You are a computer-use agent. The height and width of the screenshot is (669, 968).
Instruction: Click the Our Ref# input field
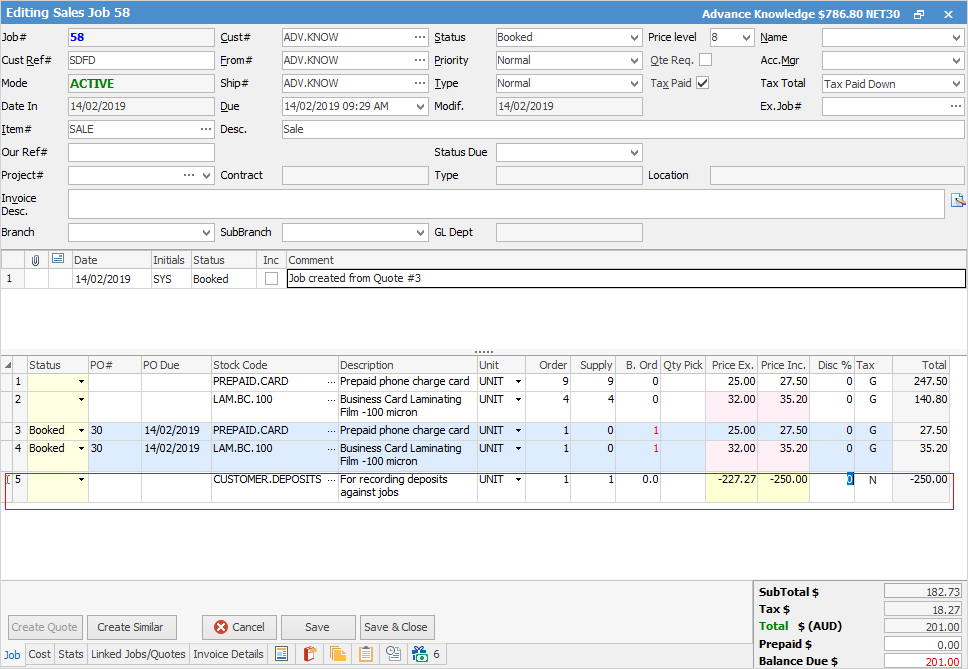[x=141, y=152]
